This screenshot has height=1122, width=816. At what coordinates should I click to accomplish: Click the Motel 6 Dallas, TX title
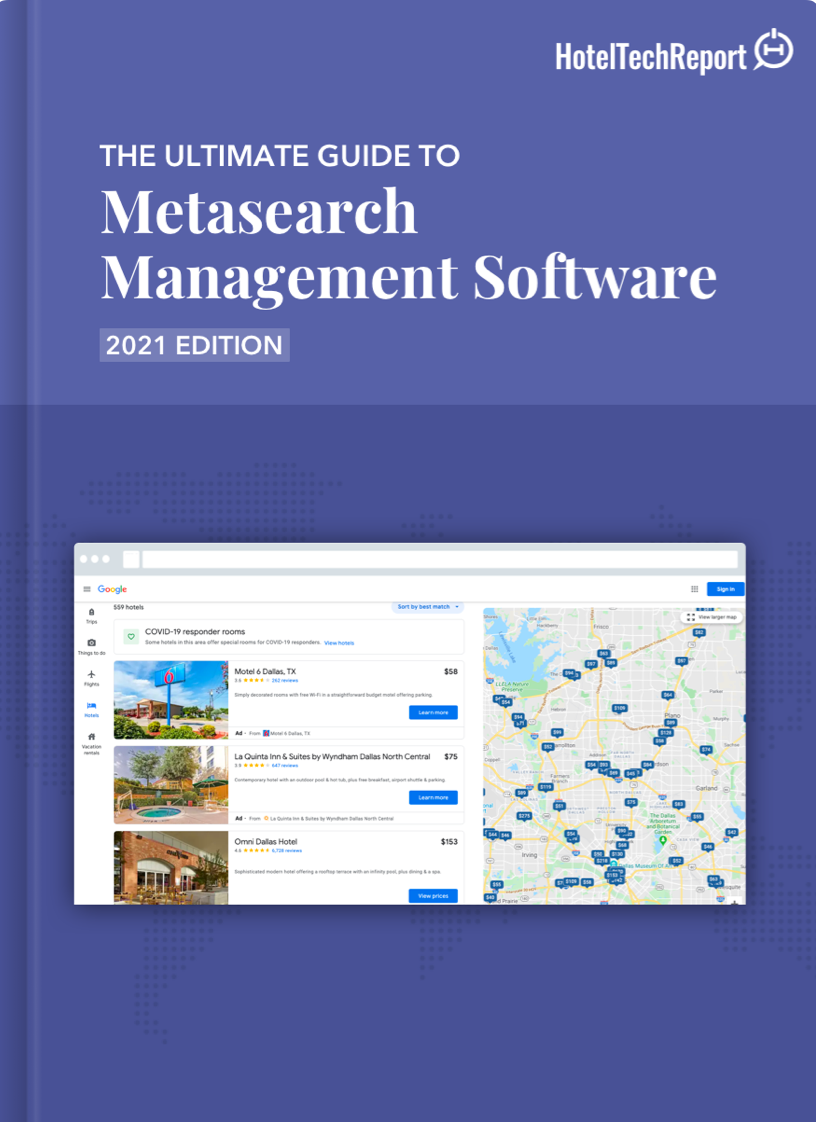click(265, 671)
